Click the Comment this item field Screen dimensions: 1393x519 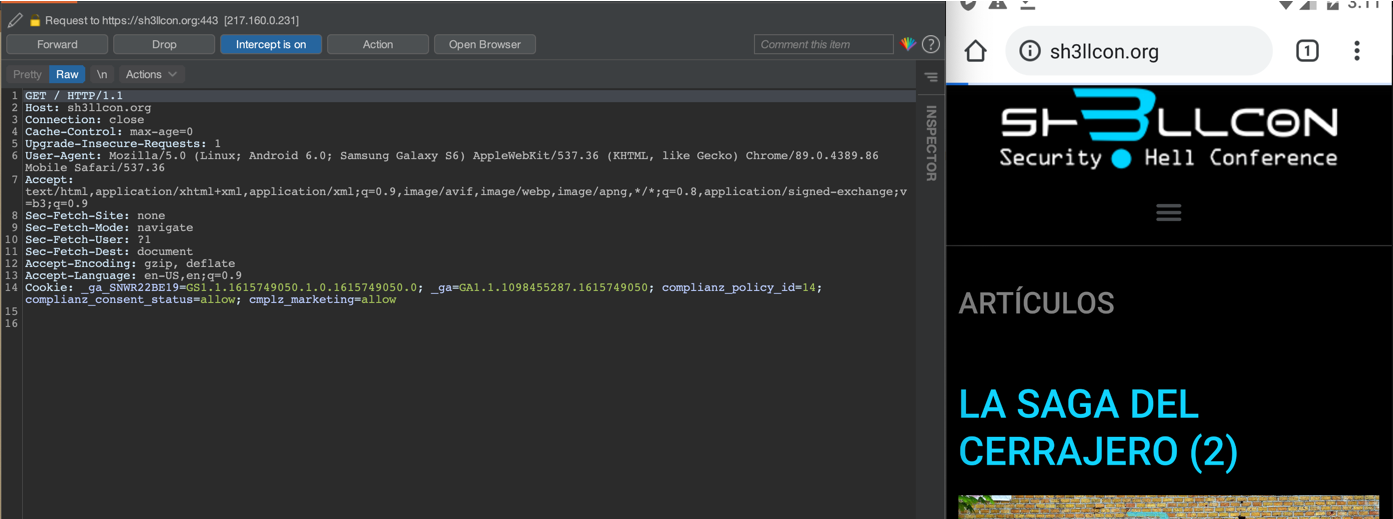(823, 44)
